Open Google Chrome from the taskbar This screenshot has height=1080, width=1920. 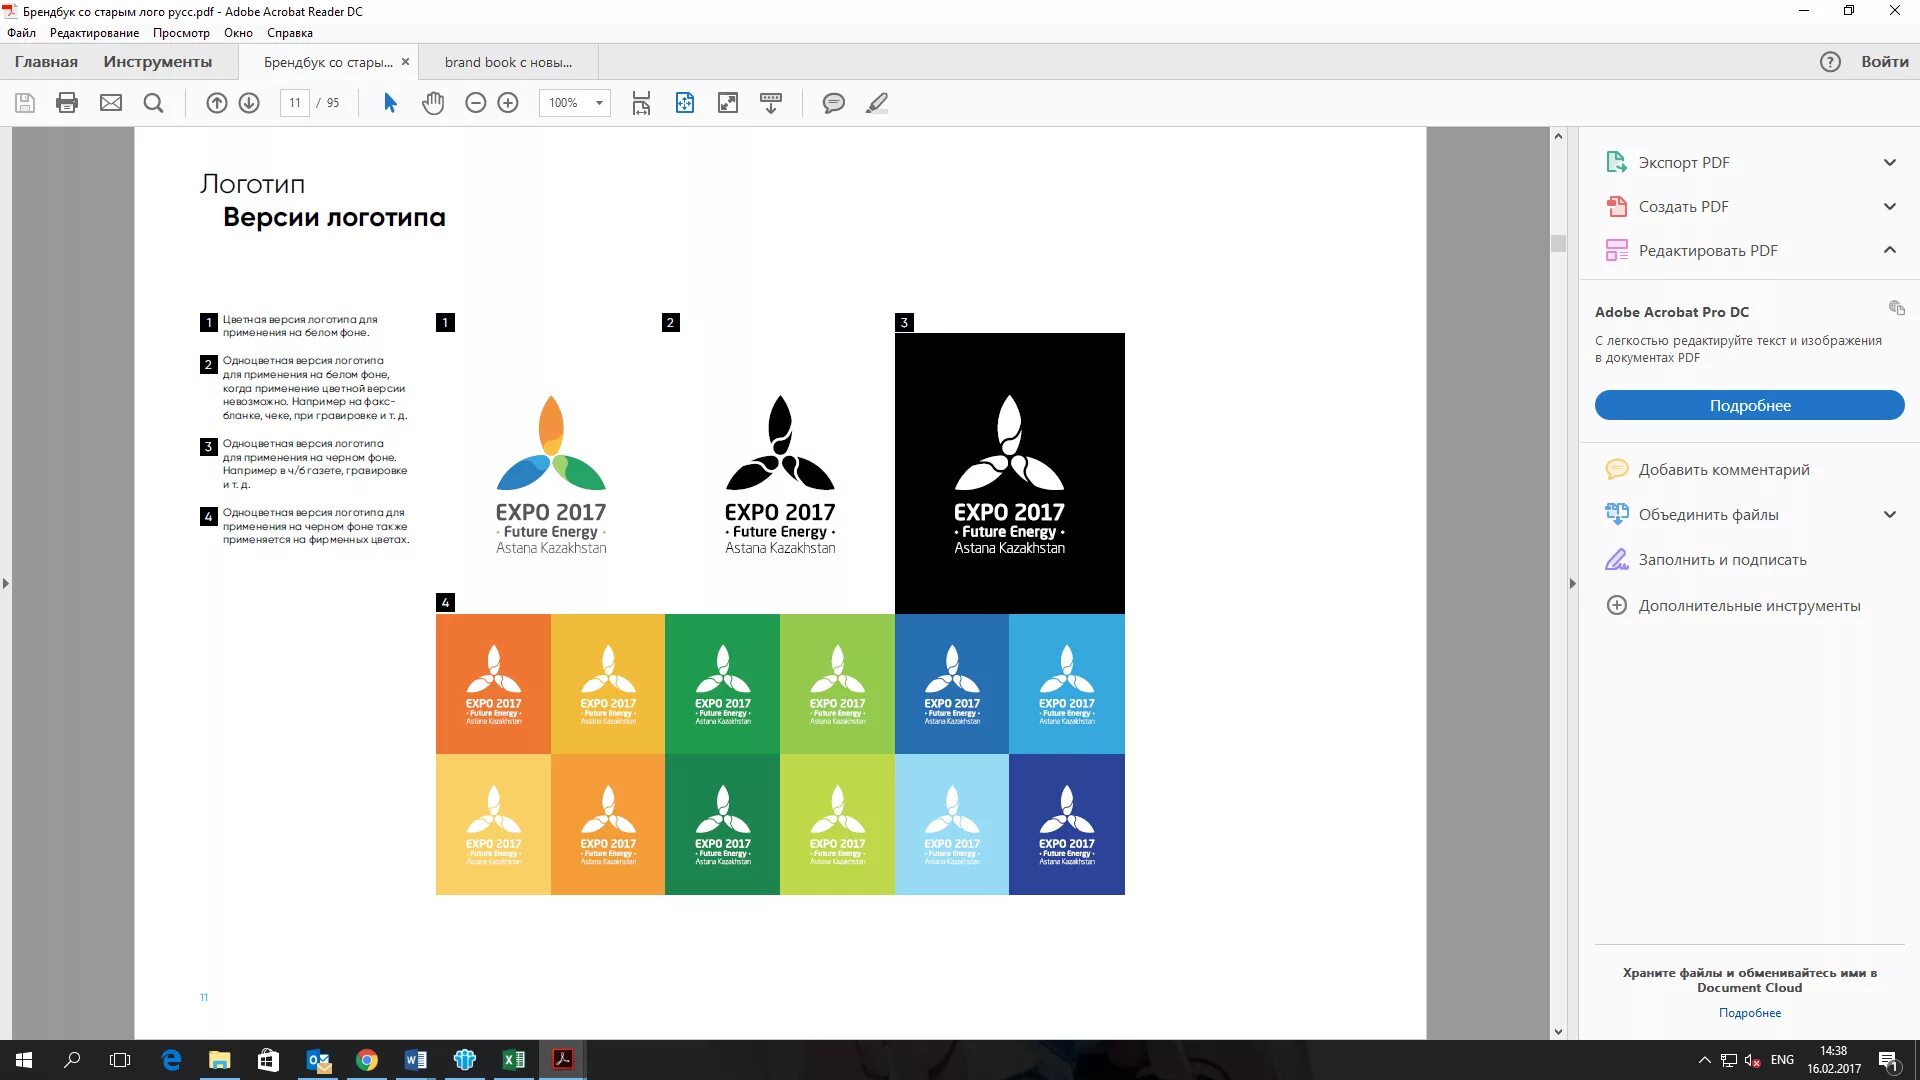click(367, 1060)
